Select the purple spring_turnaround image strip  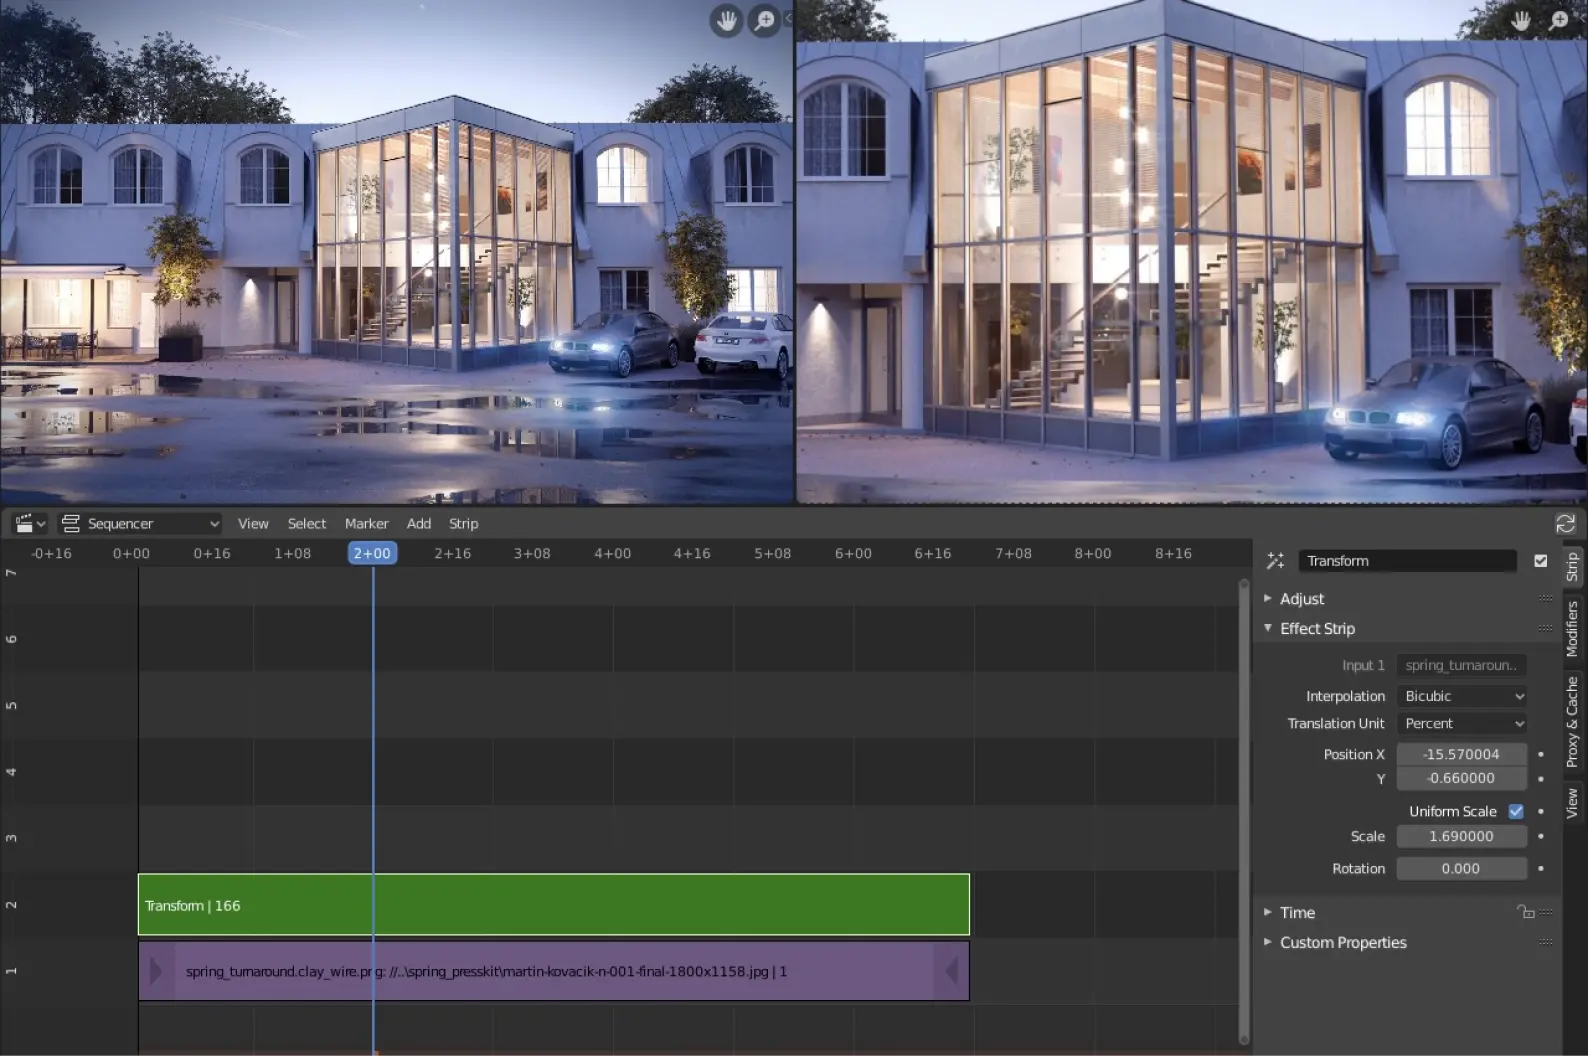click(554, 970)
